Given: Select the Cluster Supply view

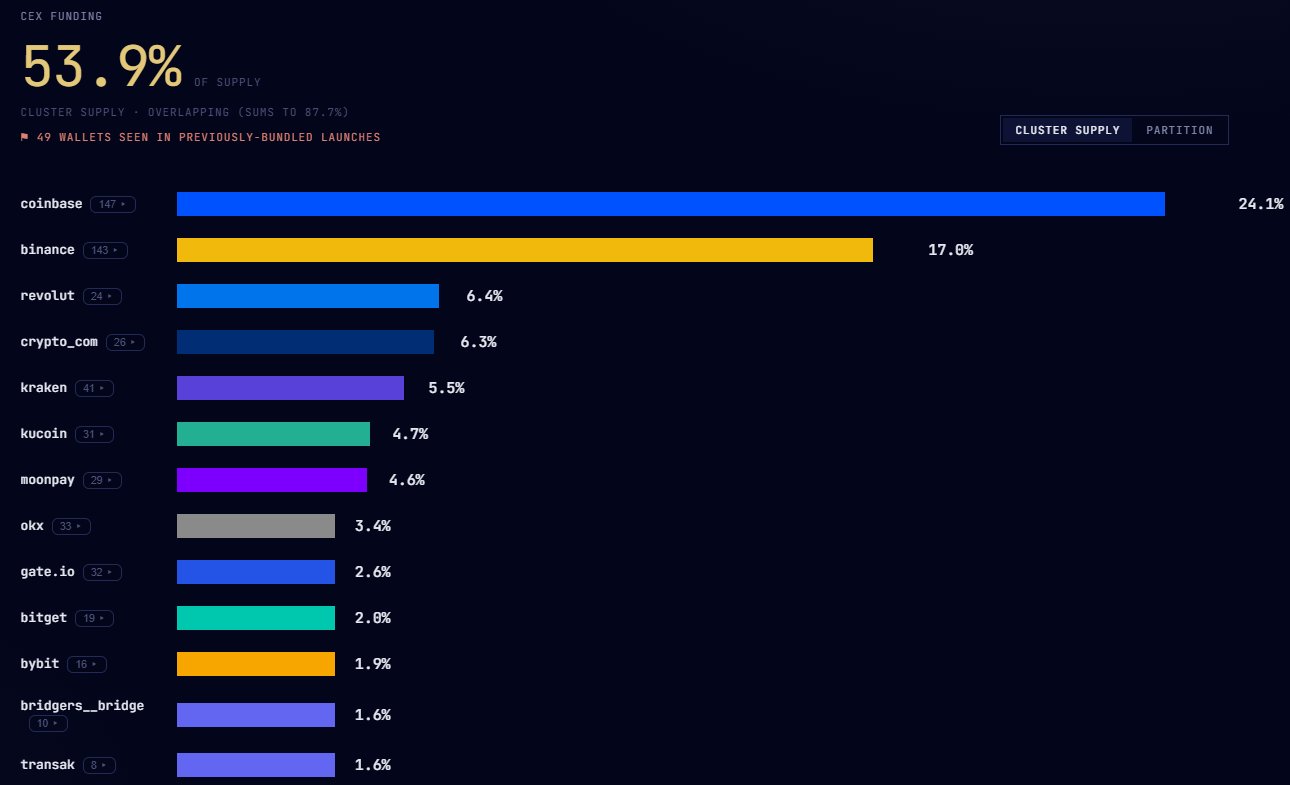Looking at the screenshot, I should coord(1067,130).
